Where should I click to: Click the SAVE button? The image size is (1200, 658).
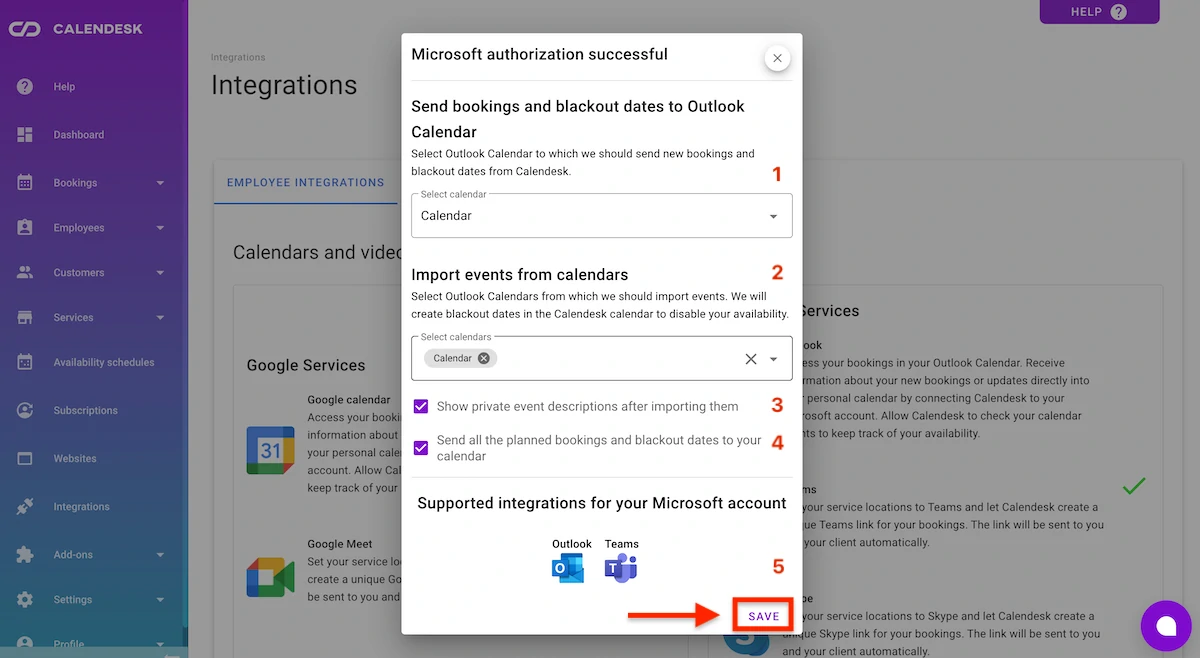(x=762, y=616)
